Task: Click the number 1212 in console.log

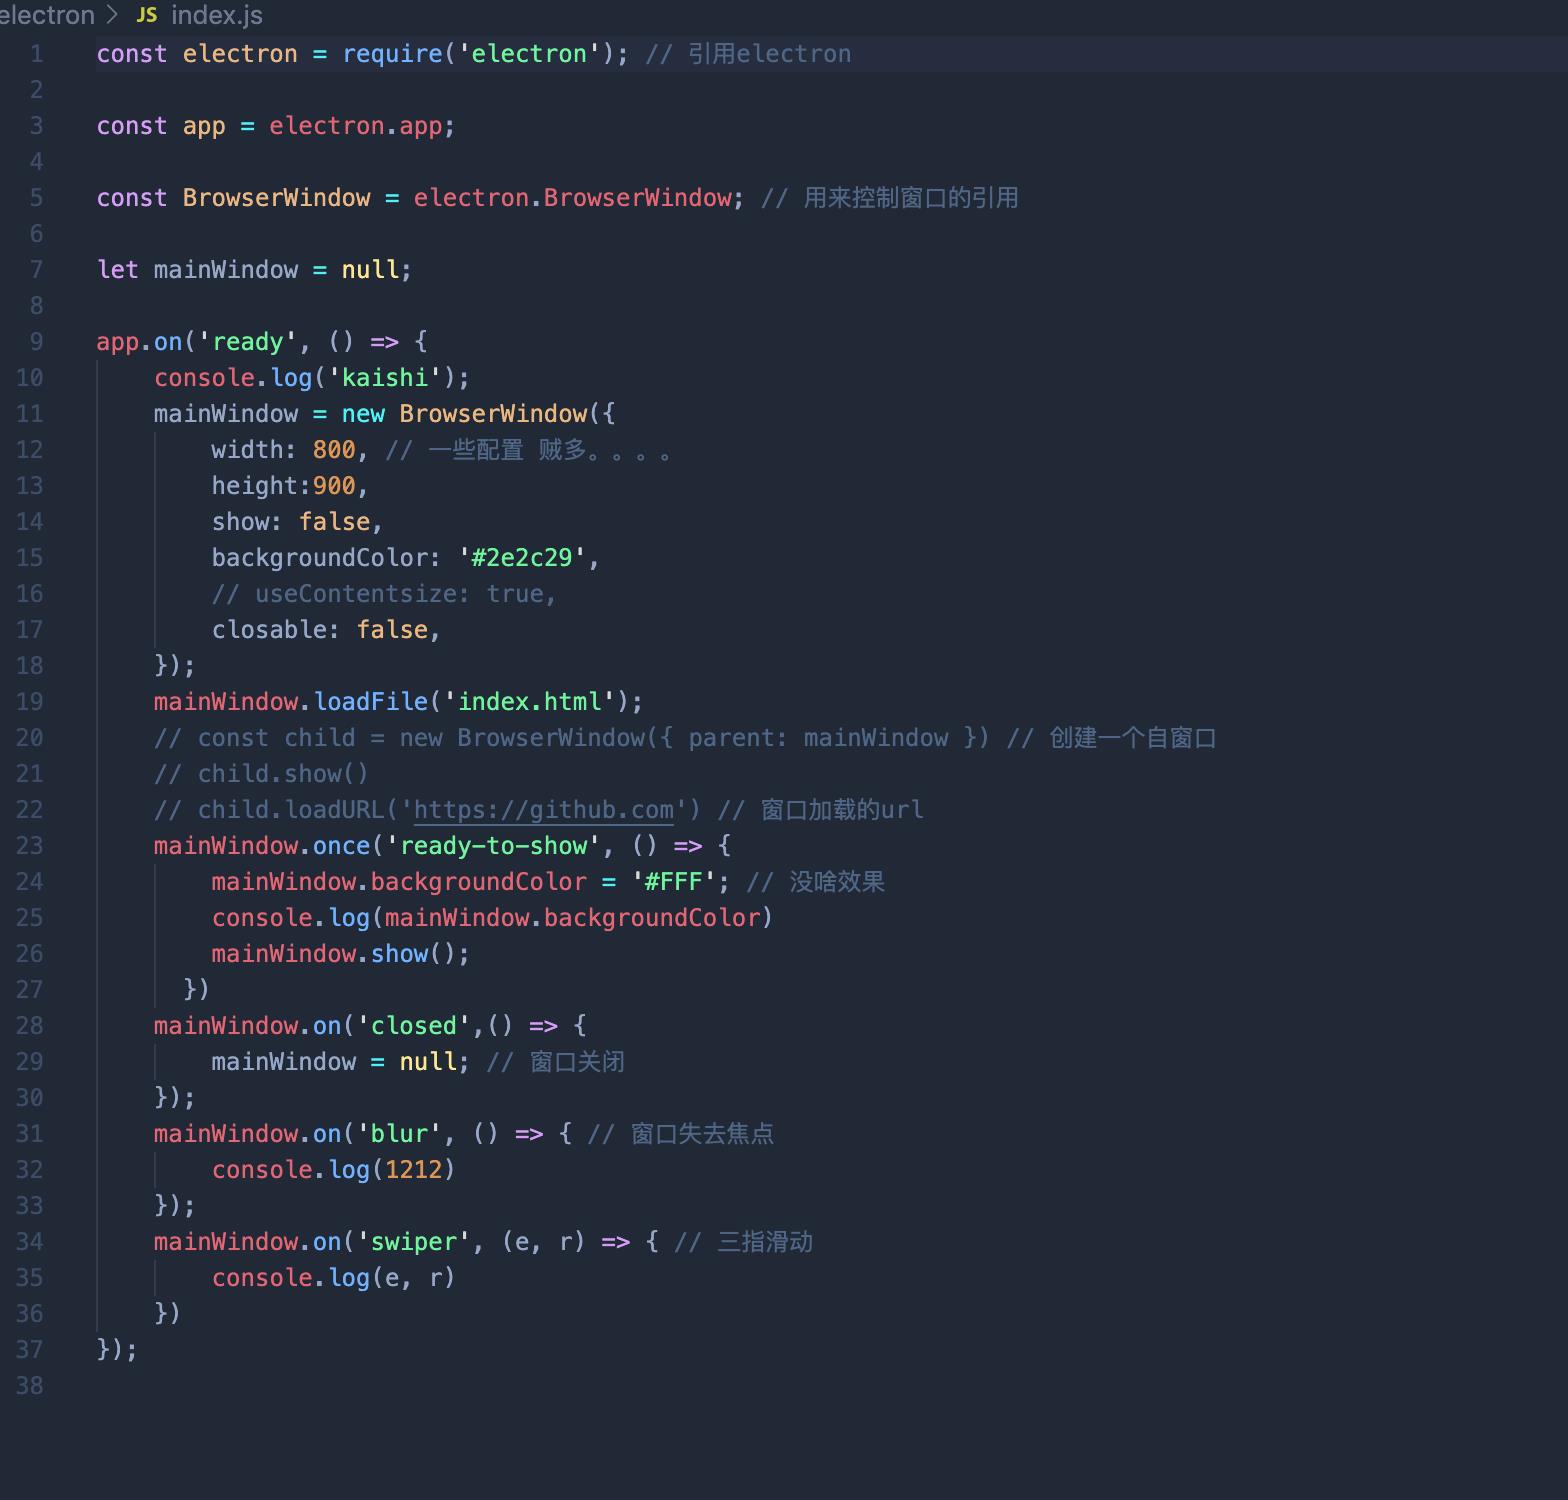Action: 414,1170
